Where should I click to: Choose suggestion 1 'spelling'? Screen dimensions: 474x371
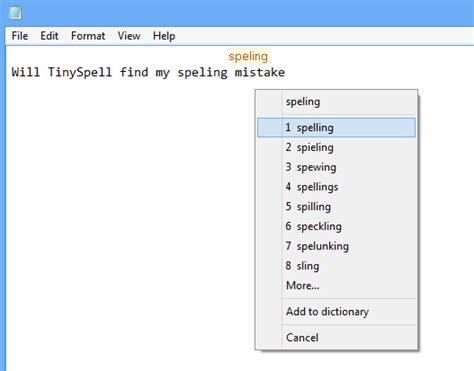click(336, 127)
